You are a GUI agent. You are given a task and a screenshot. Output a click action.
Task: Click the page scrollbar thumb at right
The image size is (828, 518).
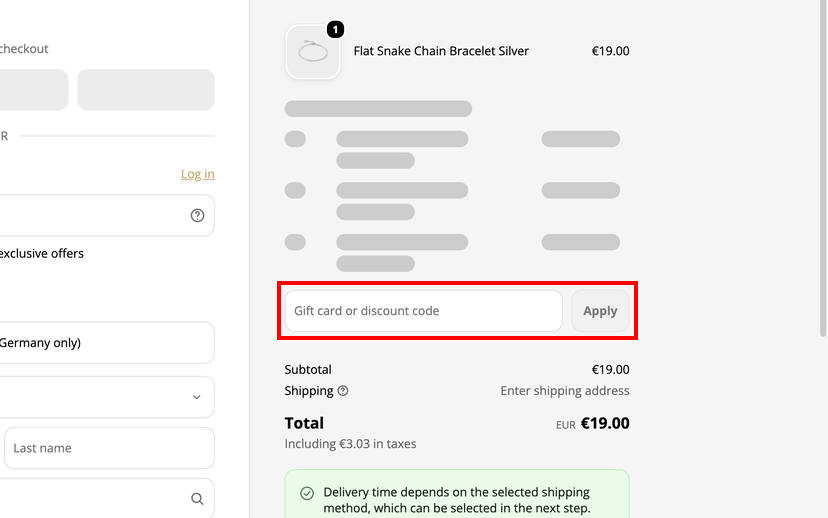tap(822, 168)
